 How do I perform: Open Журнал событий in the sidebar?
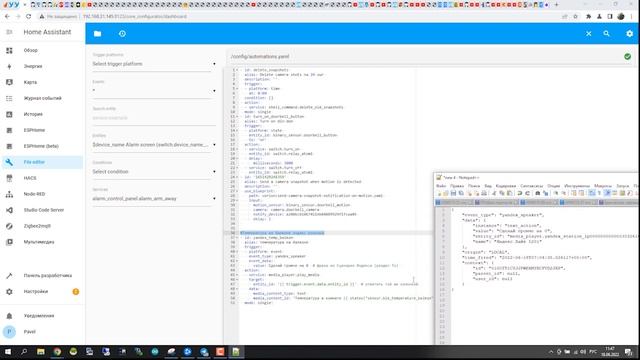[42, 98]
